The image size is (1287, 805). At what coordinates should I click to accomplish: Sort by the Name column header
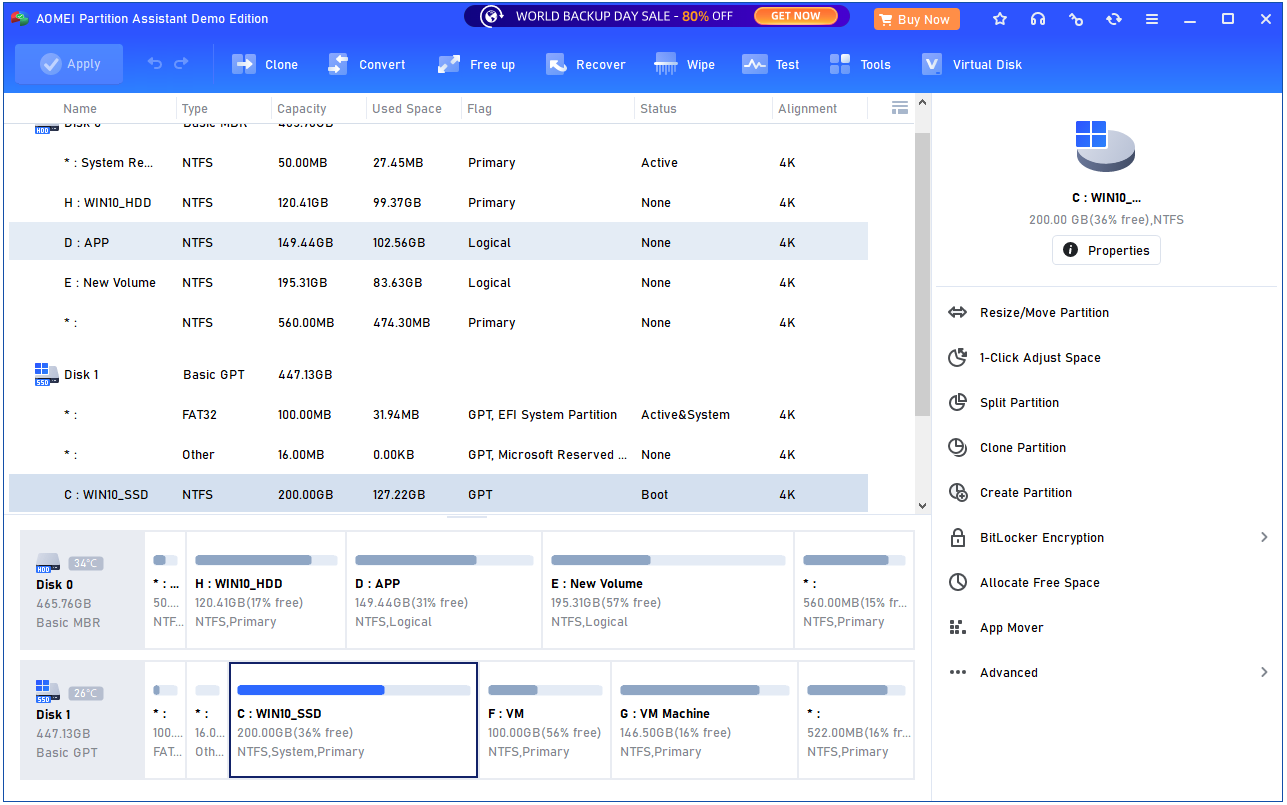pyautogui.click(x=80, y=109)
